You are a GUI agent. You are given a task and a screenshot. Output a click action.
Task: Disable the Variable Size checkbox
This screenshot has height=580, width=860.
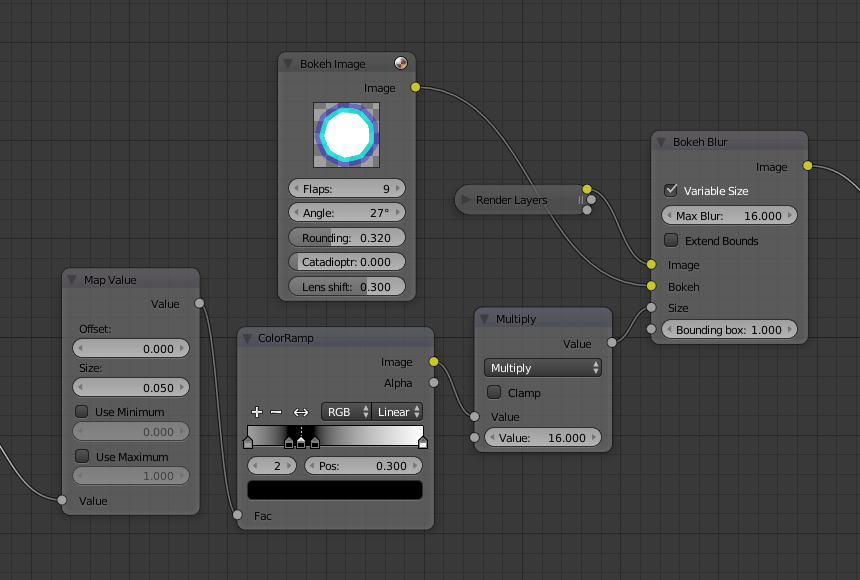click(671, 190)
